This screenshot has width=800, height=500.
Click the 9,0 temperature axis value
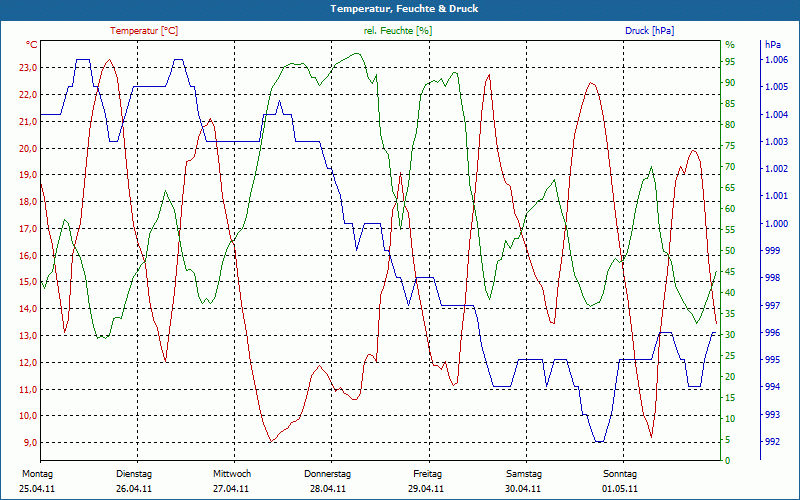(30, 443)
